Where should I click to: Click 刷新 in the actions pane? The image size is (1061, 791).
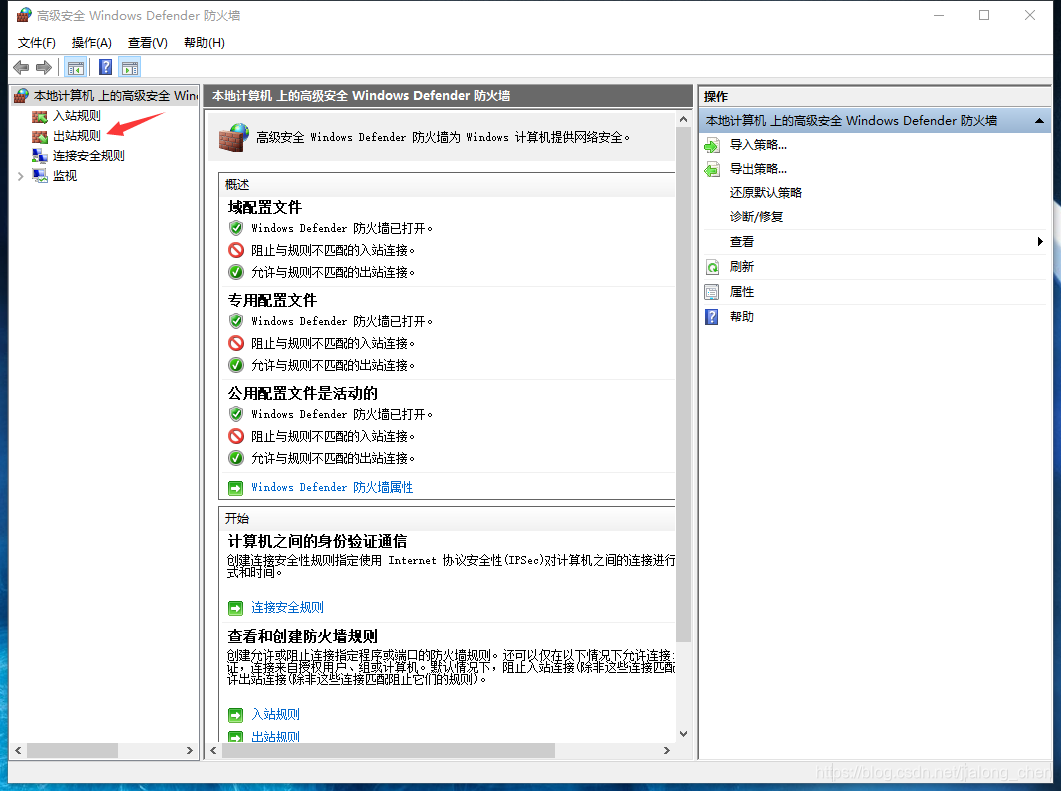(742, 267)
